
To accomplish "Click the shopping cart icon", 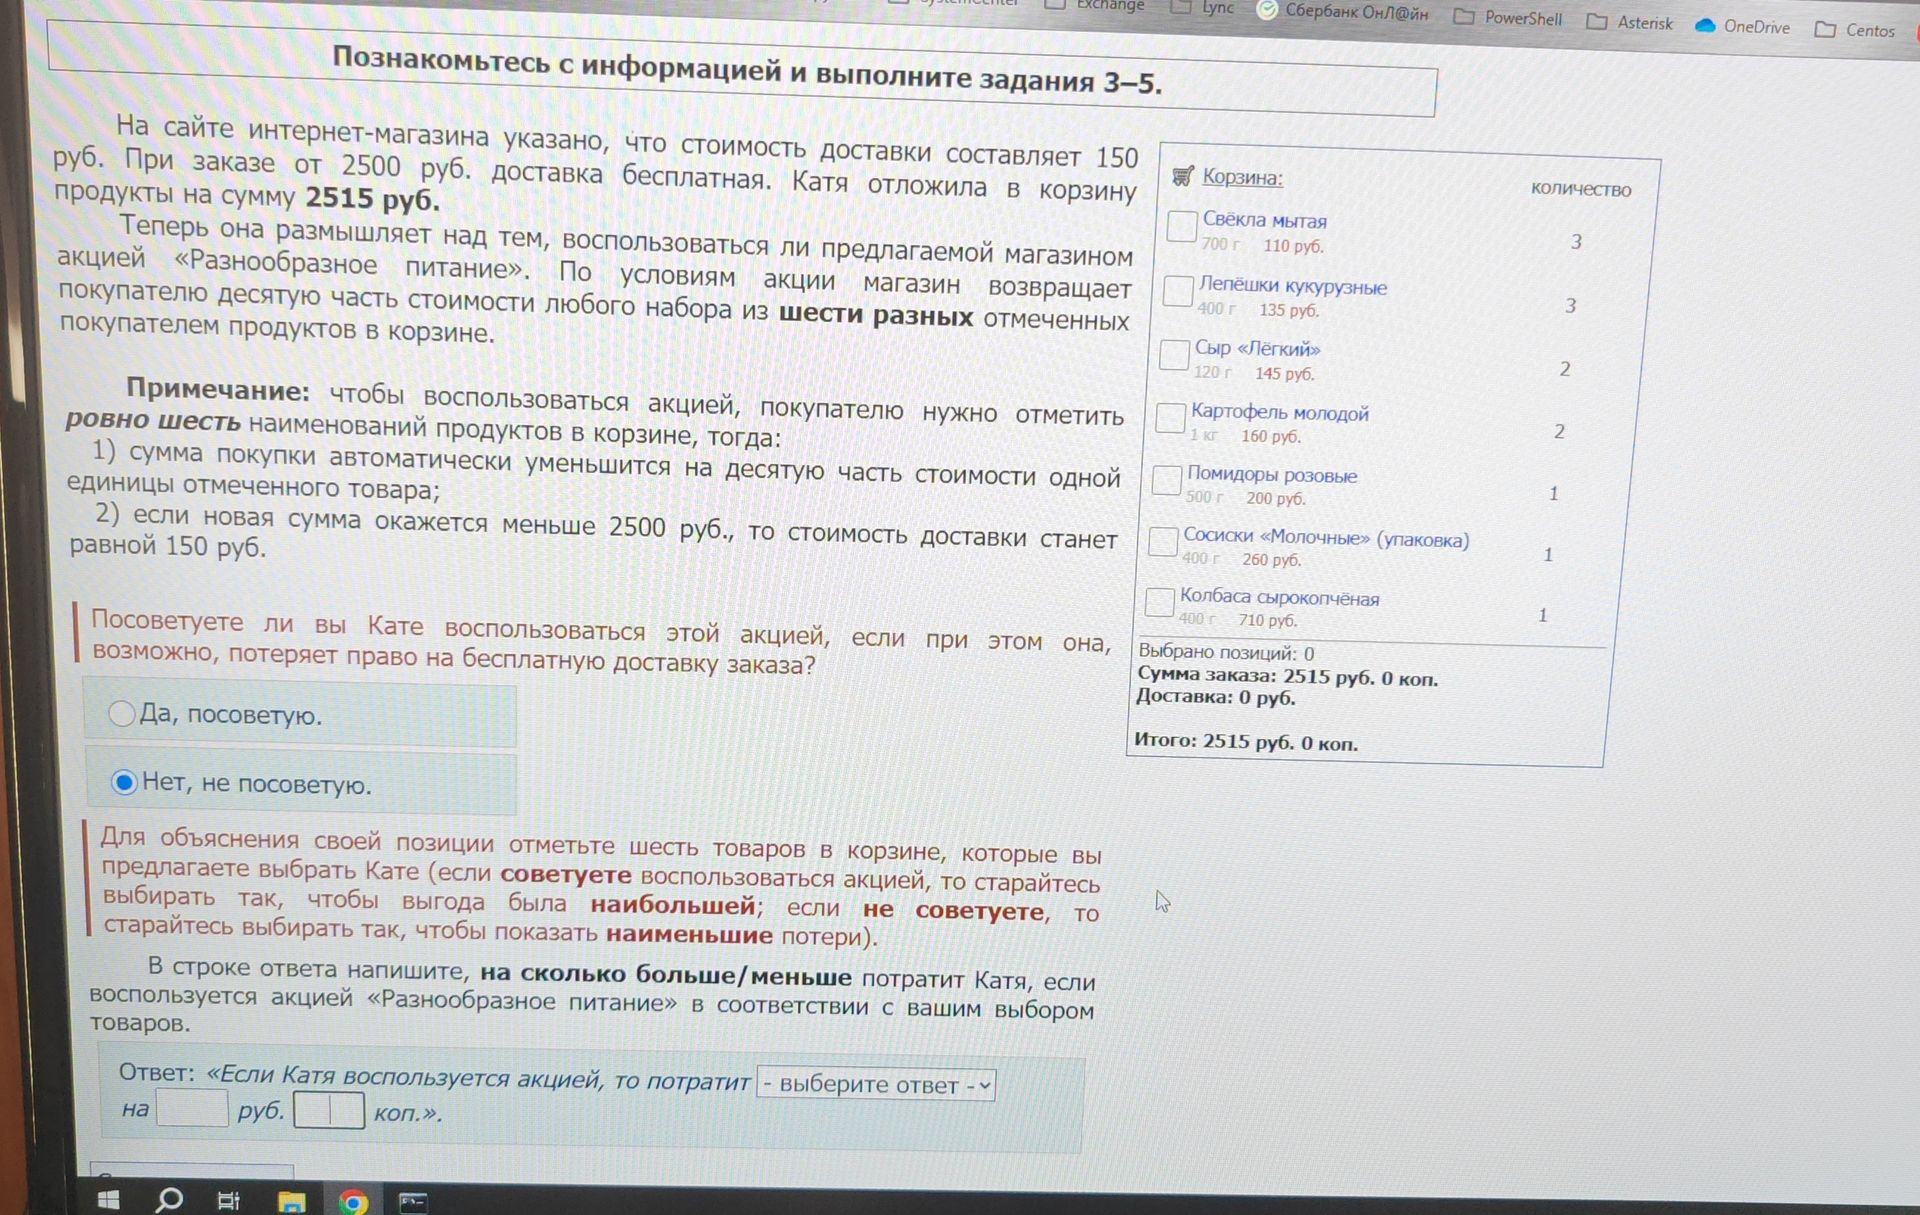I will tap(1183, 176).
